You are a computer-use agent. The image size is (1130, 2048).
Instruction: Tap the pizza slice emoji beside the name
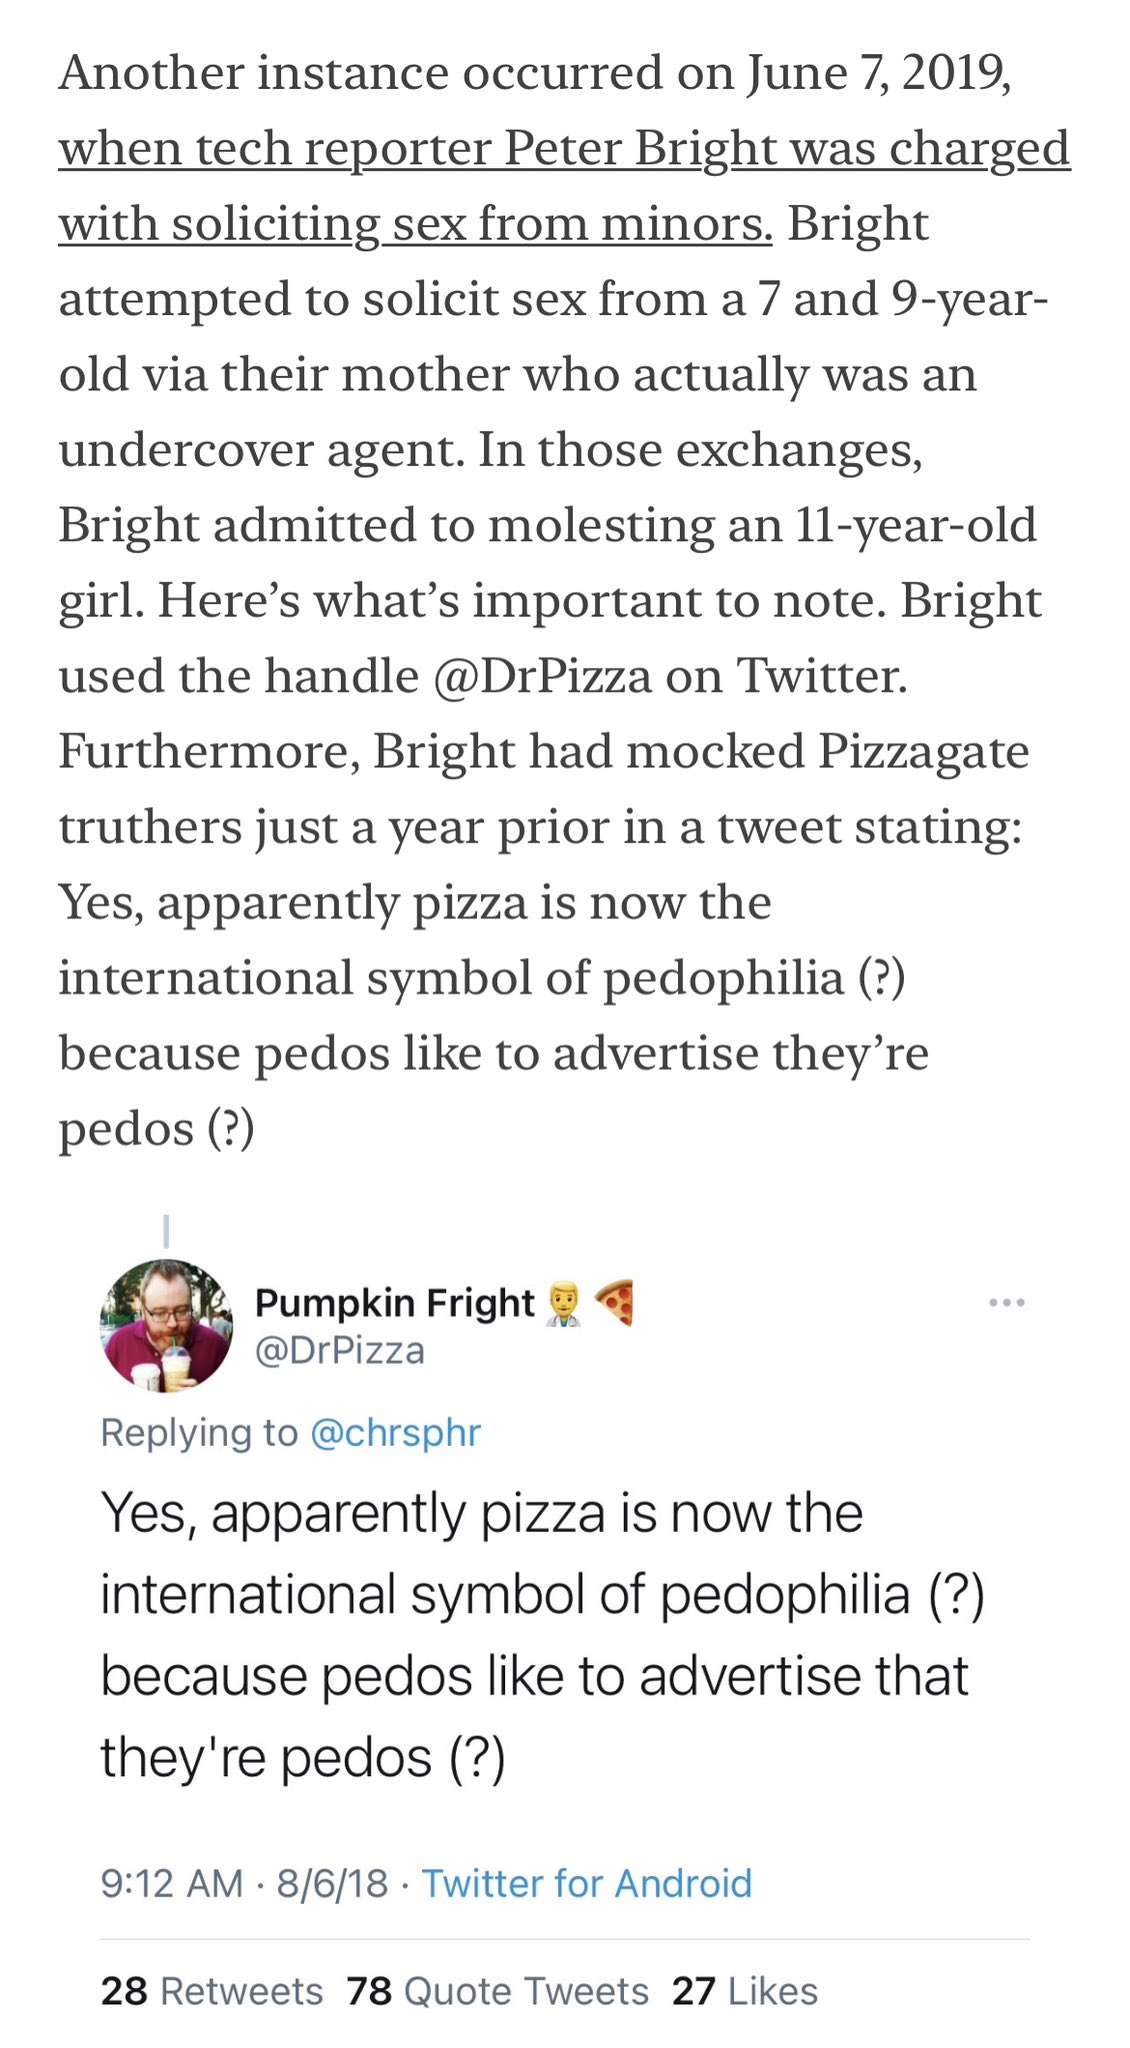point(615,1303)
